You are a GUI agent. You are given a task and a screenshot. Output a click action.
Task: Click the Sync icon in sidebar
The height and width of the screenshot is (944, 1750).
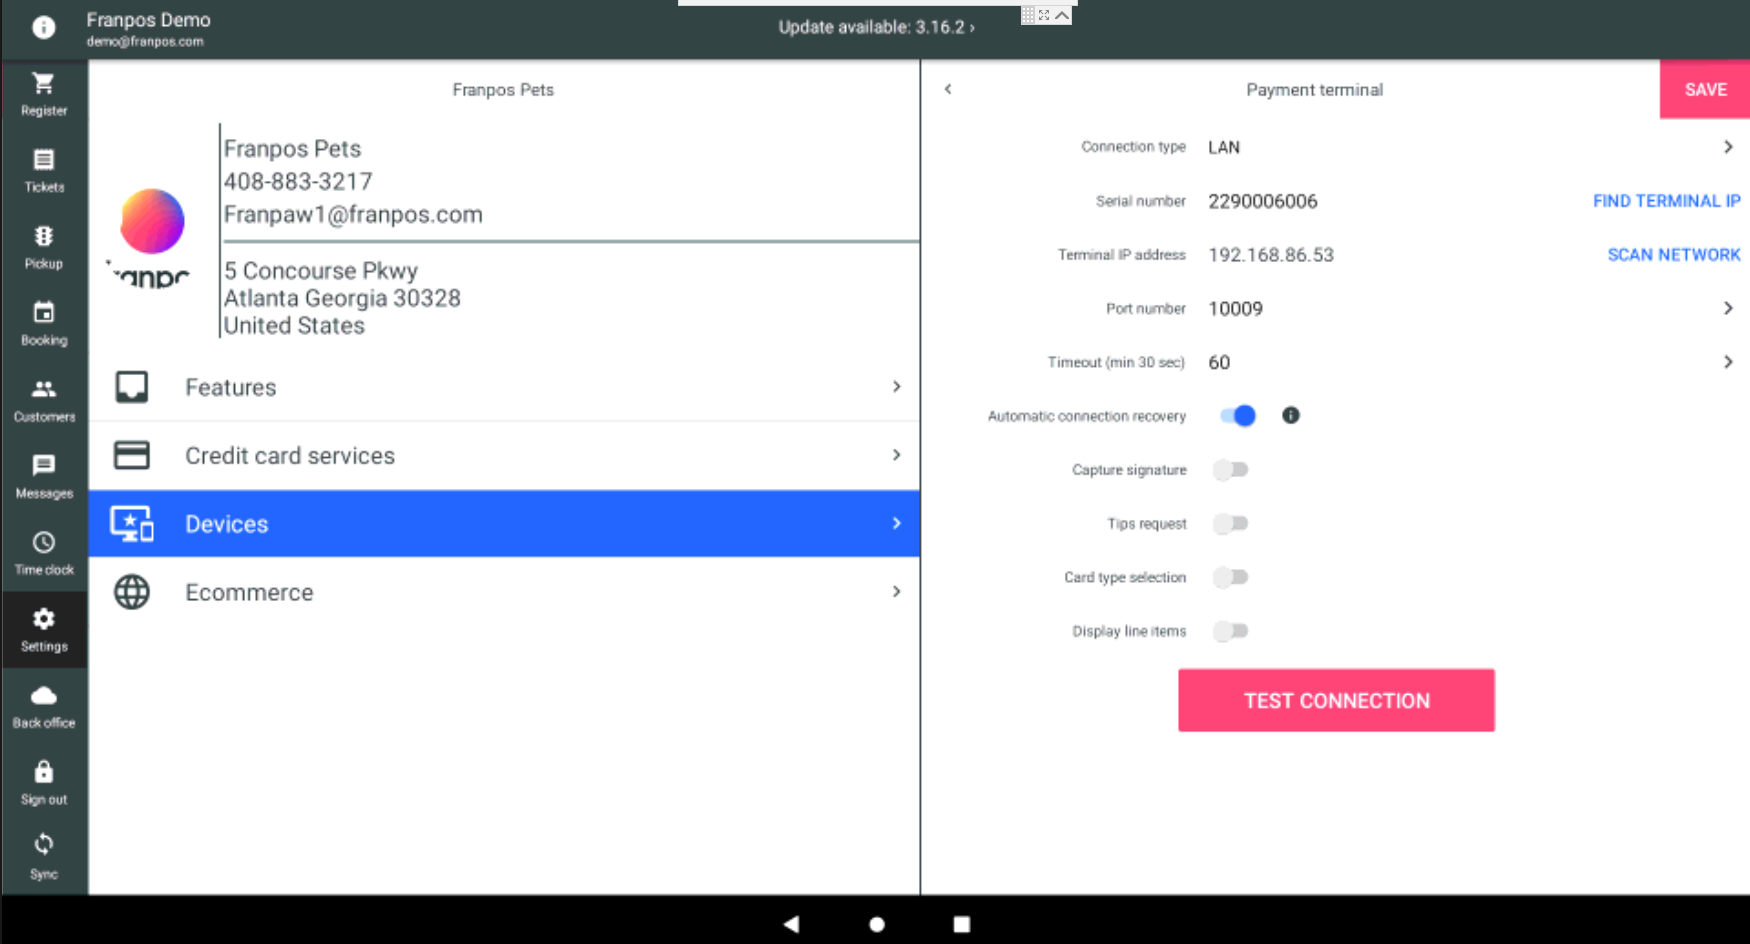43,845
